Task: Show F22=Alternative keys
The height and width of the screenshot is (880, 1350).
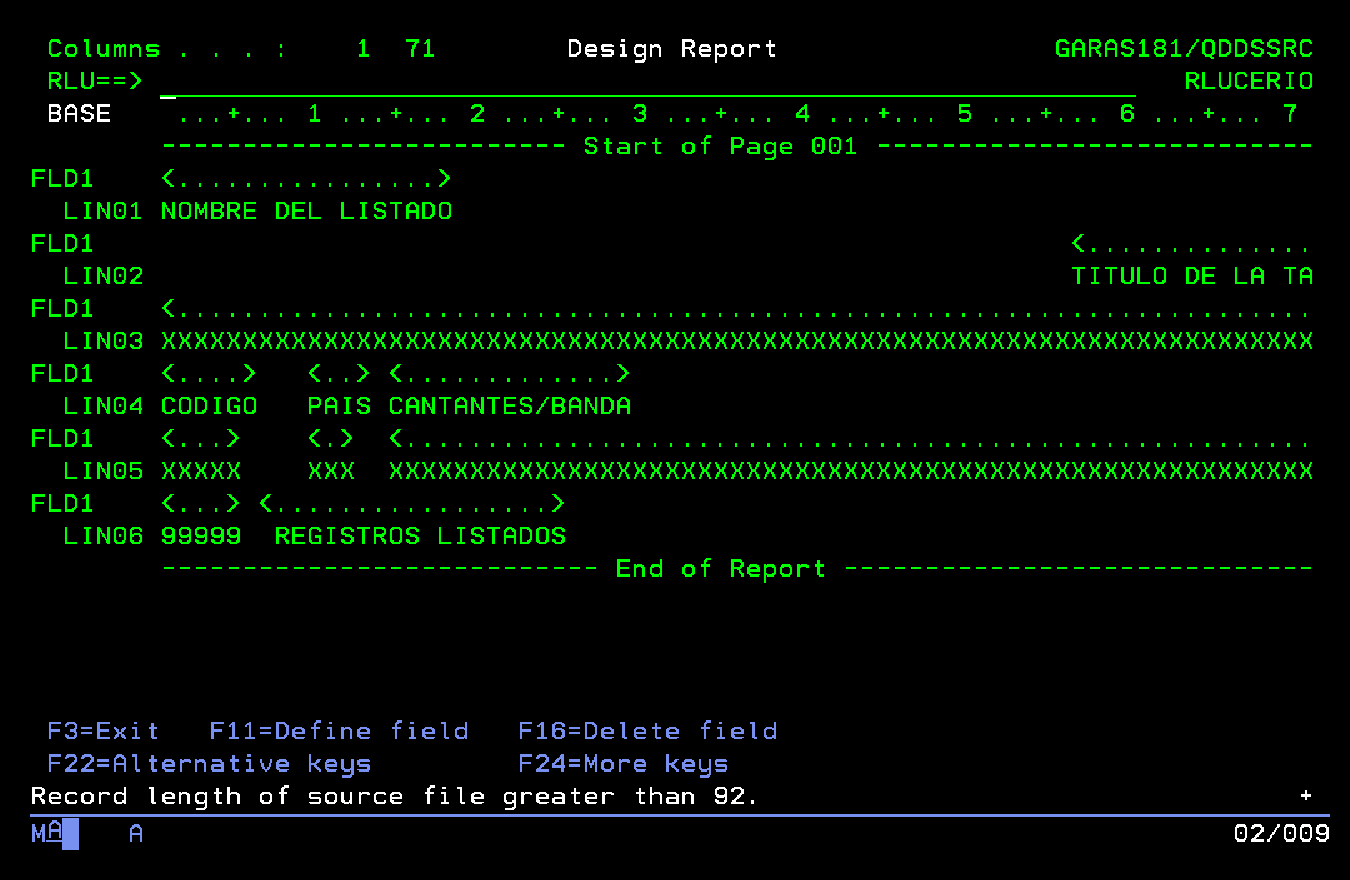Action: point(209,764)
